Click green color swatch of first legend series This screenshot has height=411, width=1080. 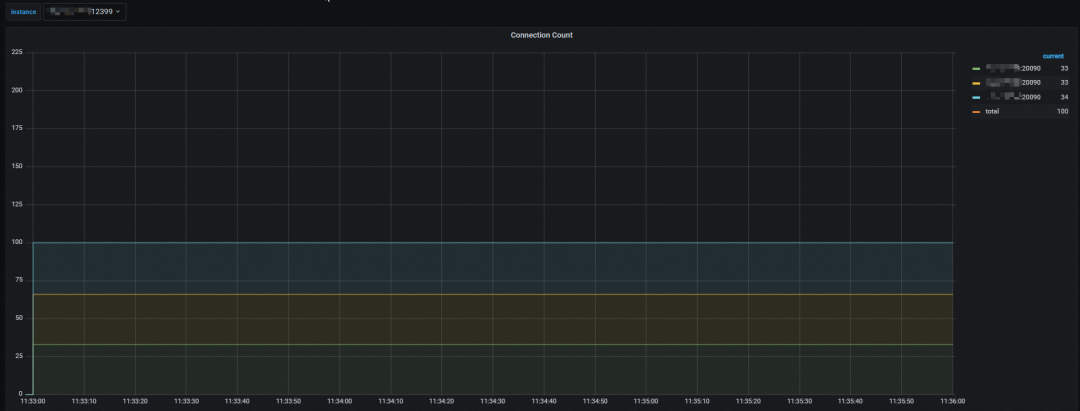coord(976,69)
